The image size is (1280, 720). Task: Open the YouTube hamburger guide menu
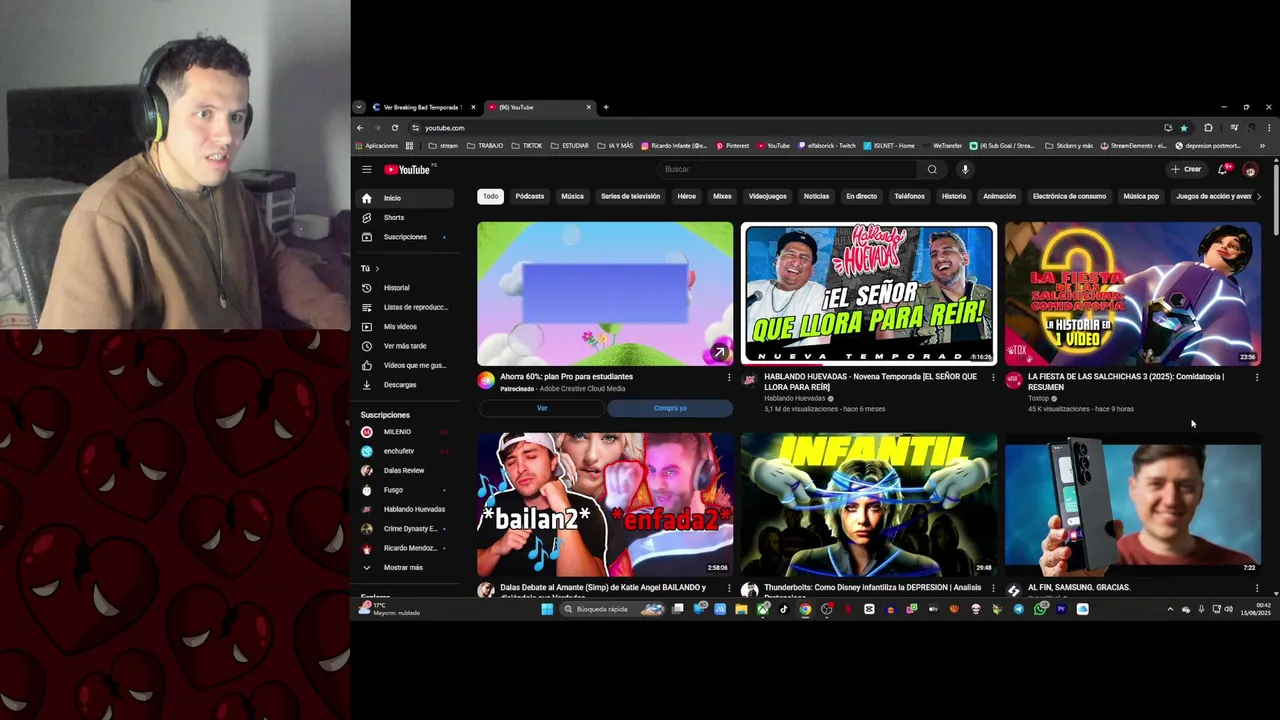point(367,170)
